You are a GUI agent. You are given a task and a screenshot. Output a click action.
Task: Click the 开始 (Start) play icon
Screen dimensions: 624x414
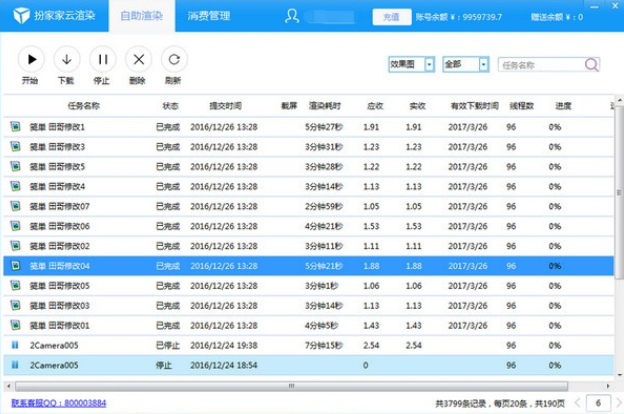coord(29,60)
